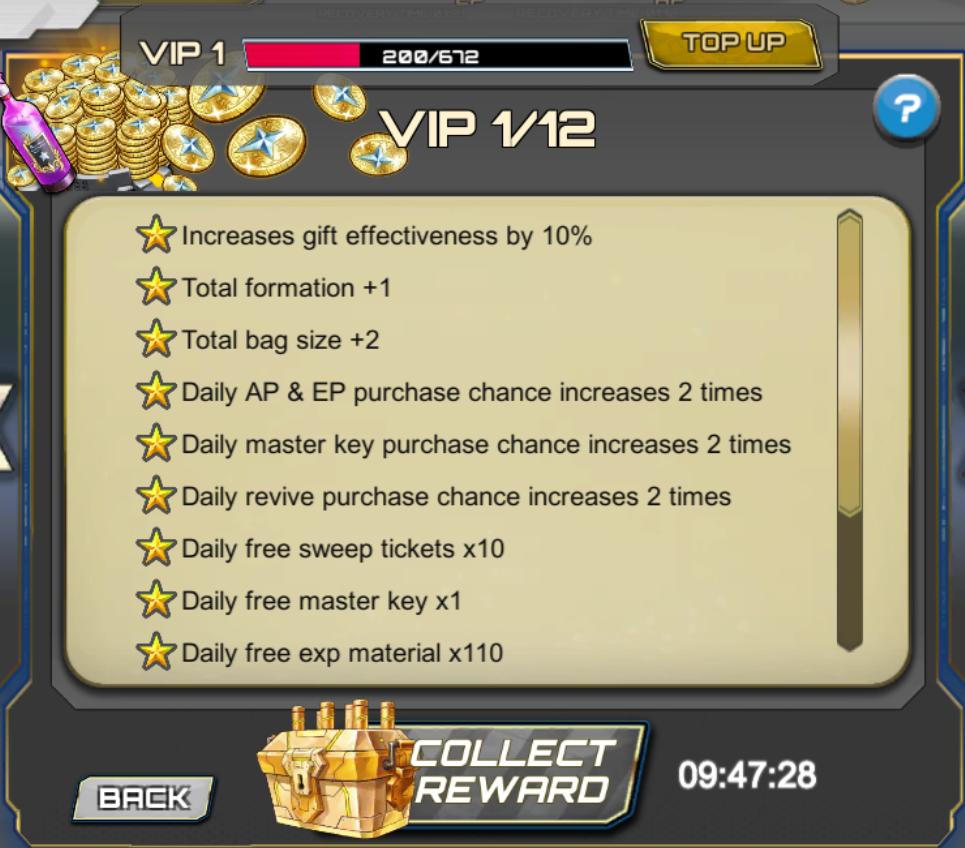This screenshot has height=848, width=965.
Task: Click the star beside Daily free sweep tickets
Action: [156, 548]
